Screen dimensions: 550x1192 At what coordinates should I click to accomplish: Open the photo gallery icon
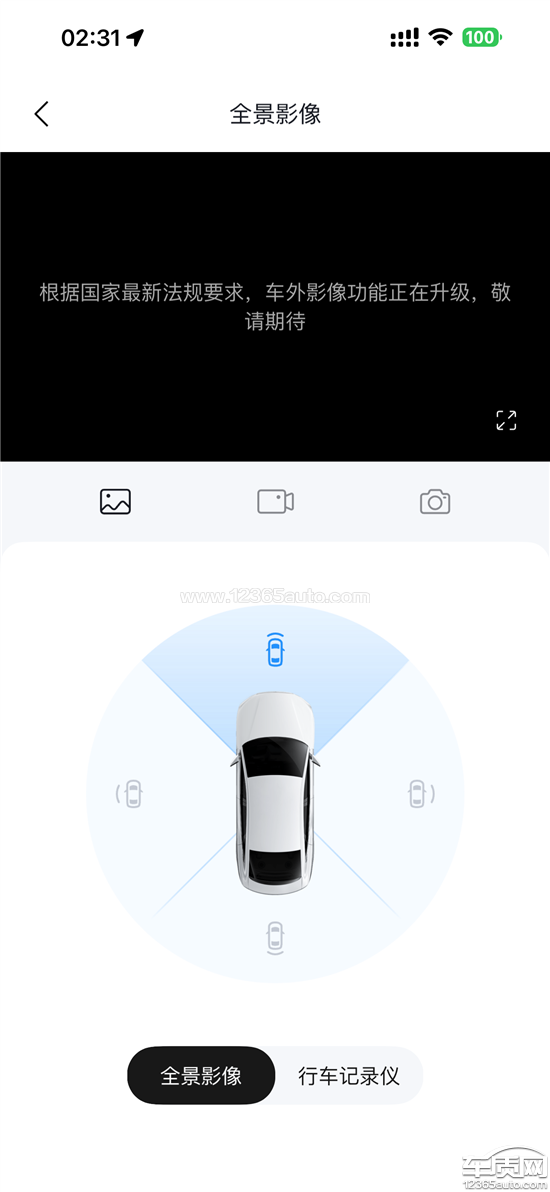[116, 502]
